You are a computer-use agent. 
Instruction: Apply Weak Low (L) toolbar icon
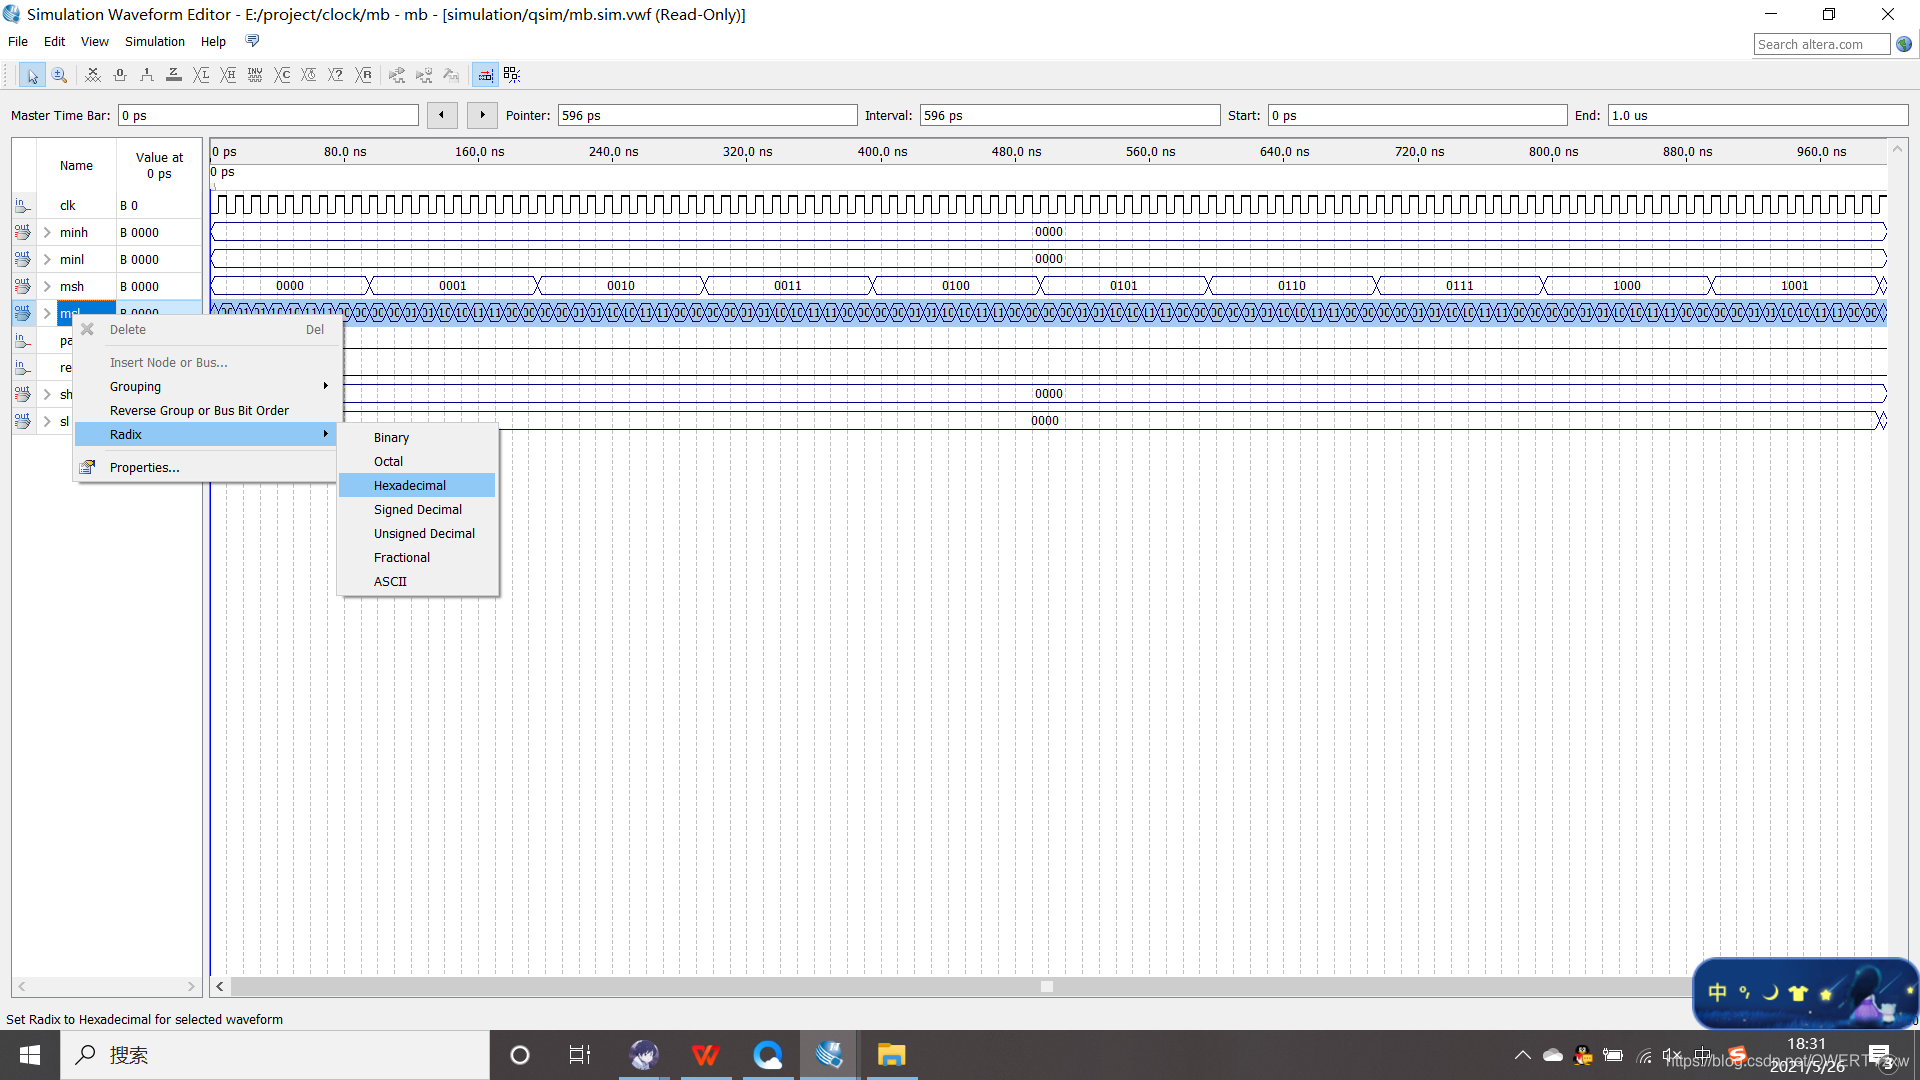[201, 75]
